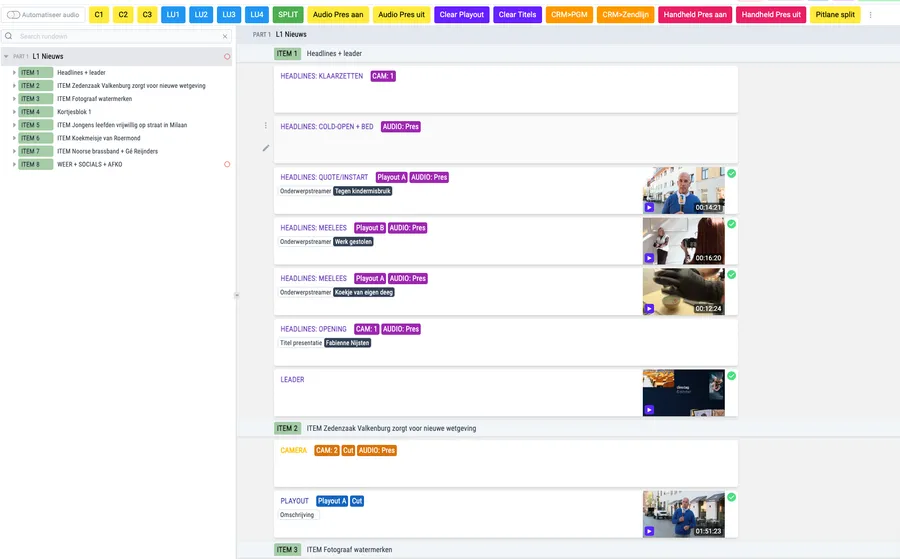Collapse the PART 1 L1 Nieuws tree
The width and height of the screenshot is (900, 559).
point(6,56)
